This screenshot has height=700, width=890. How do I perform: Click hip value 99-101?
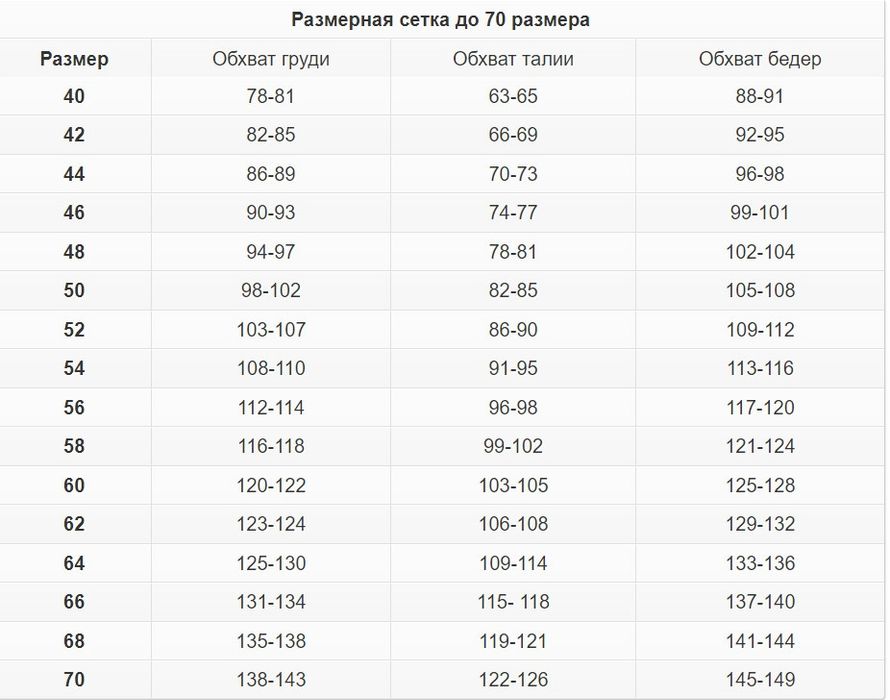(760, 213)
